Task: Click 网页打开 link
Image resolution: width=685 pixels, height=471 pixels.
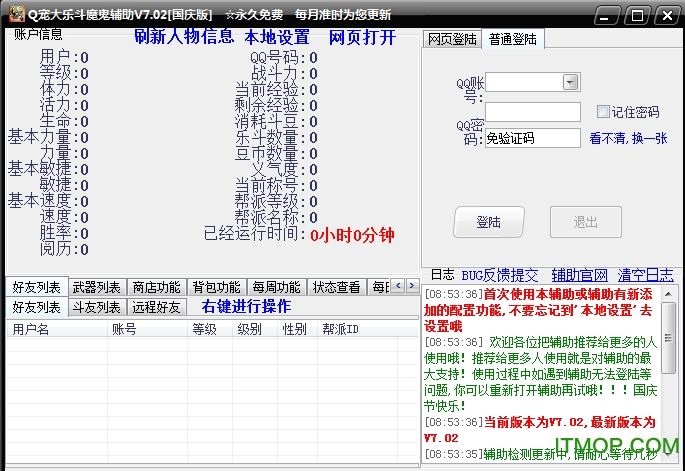Action: pyautogui.click(x=362, y=37)
